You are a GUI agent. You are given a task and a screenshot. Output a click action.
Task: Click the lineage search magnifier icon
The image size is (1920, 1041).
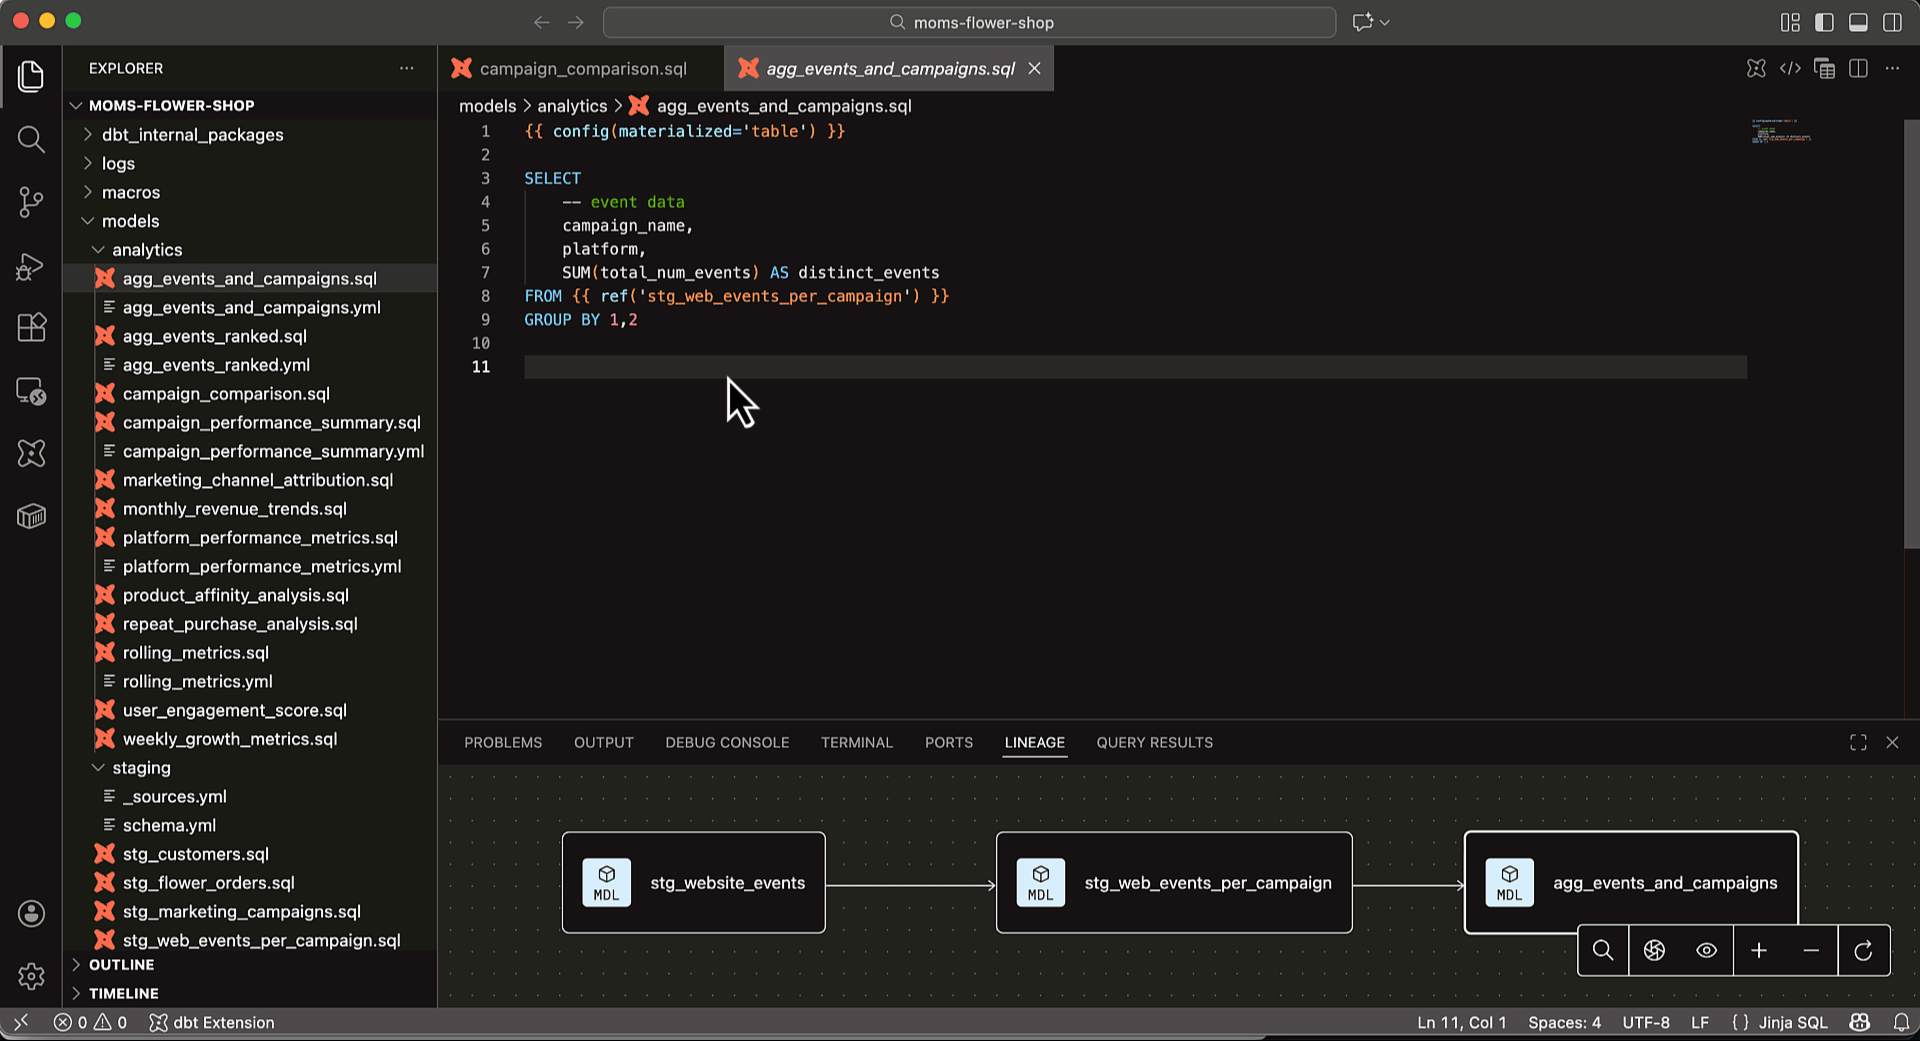point(1603,950)
